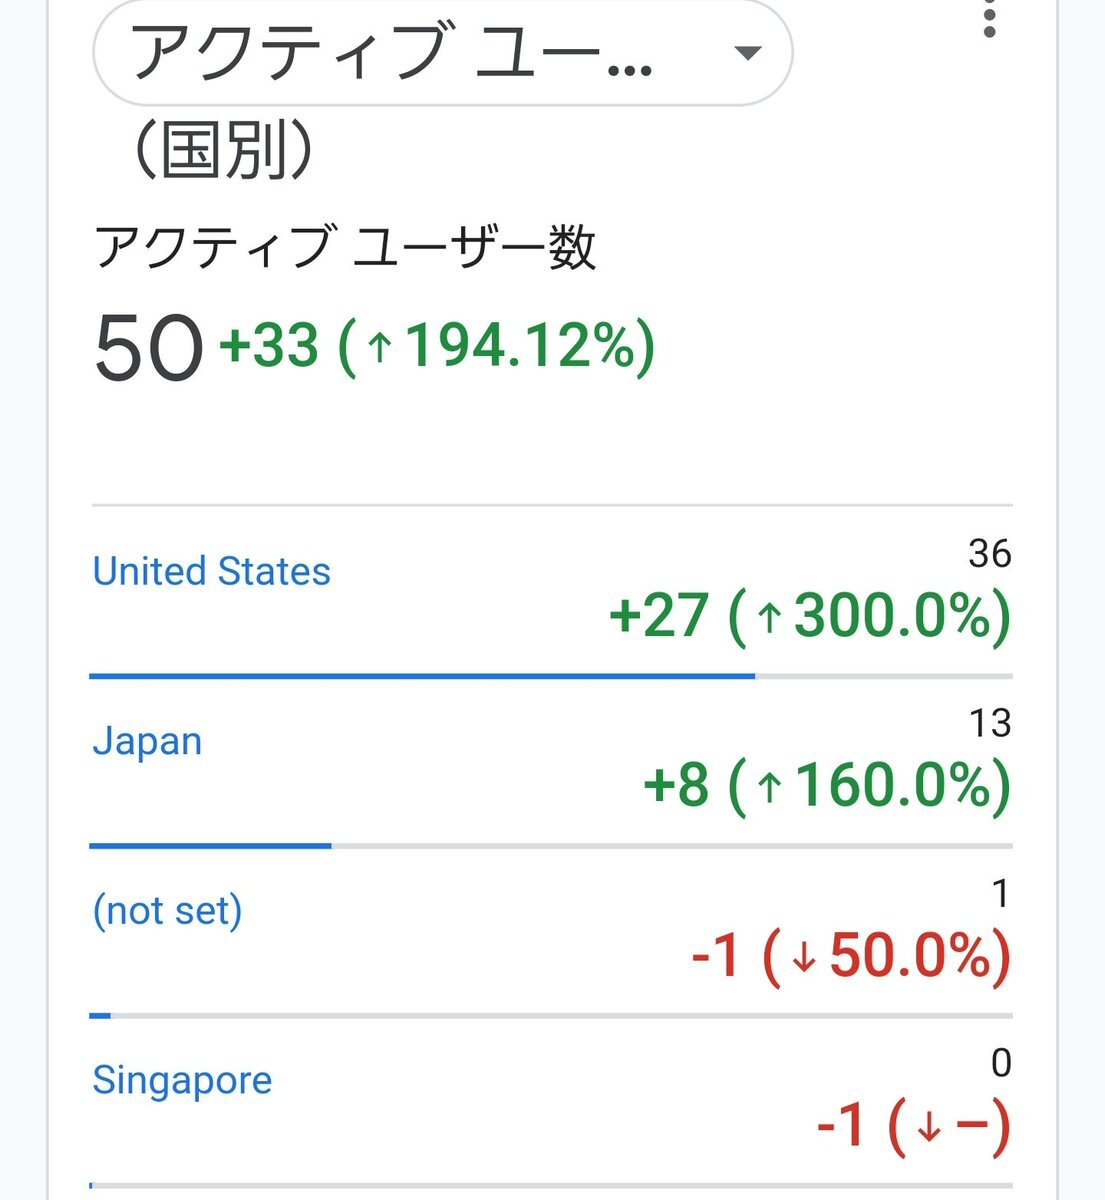Click the Japan blue progress bar
Image resolution: width=1105 pixels, height=1200 pixels.
click(x=210, y=846)
